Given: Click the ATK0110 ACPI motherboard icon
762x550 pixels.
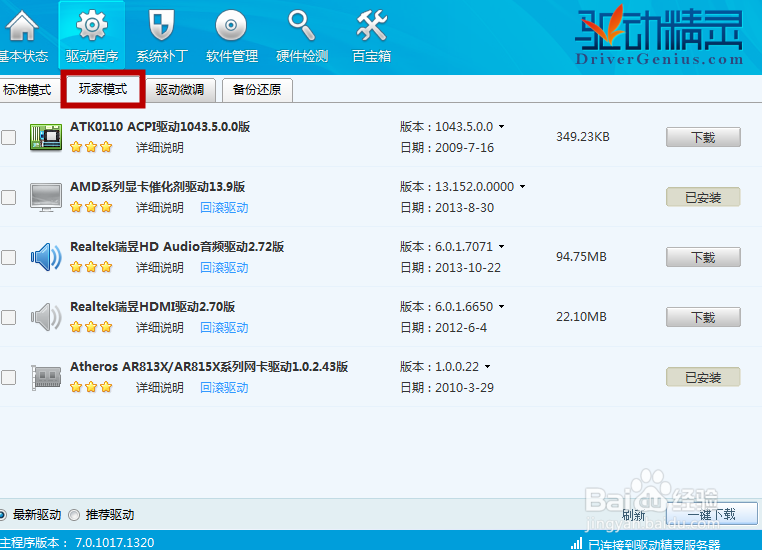Looking at the screenshot, I should 46,137.
